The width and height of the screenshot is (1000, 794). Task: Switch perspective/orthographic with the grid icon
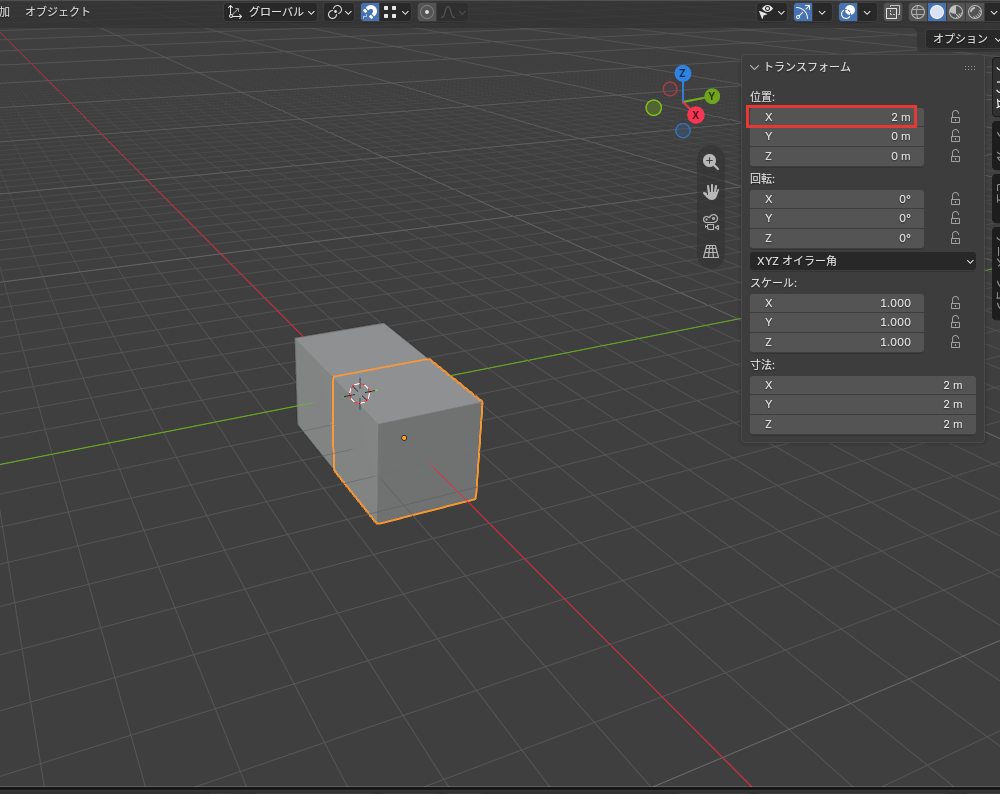[710, 251]
